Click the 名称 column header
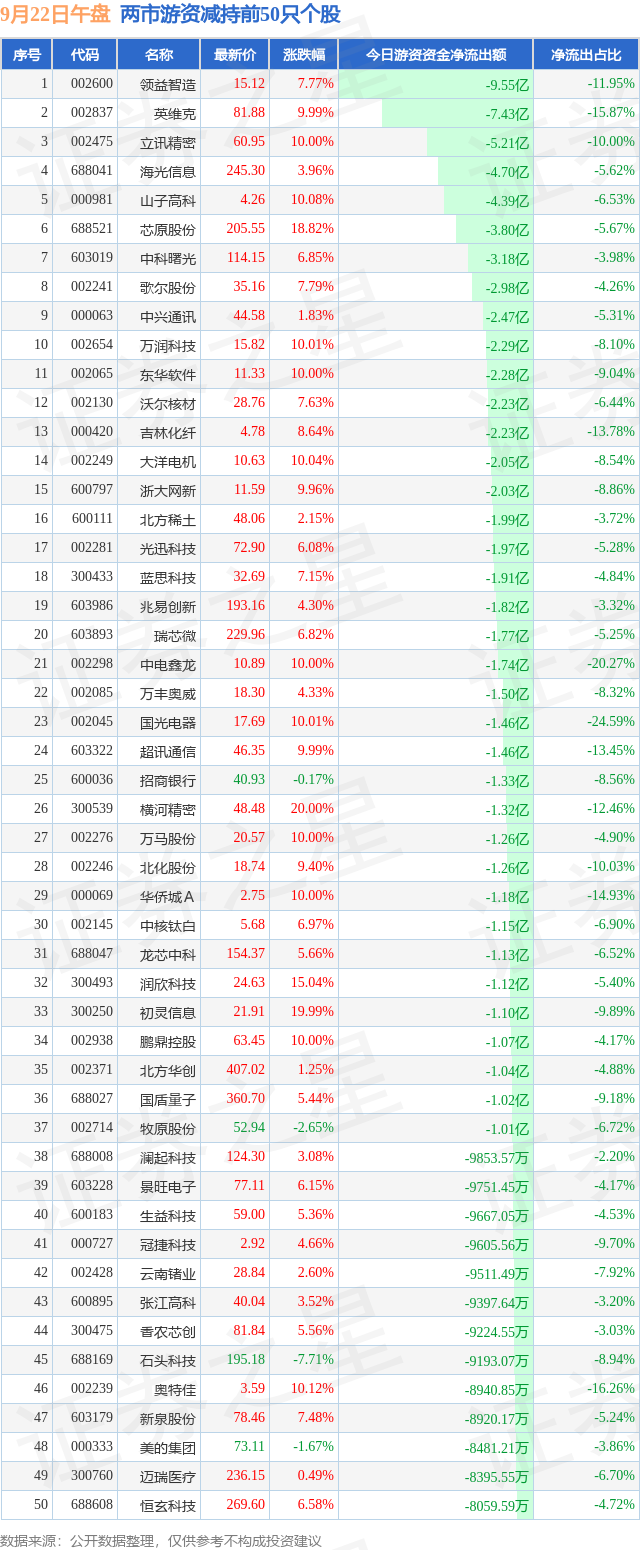 pyautogui.click(x=158, y=55)
